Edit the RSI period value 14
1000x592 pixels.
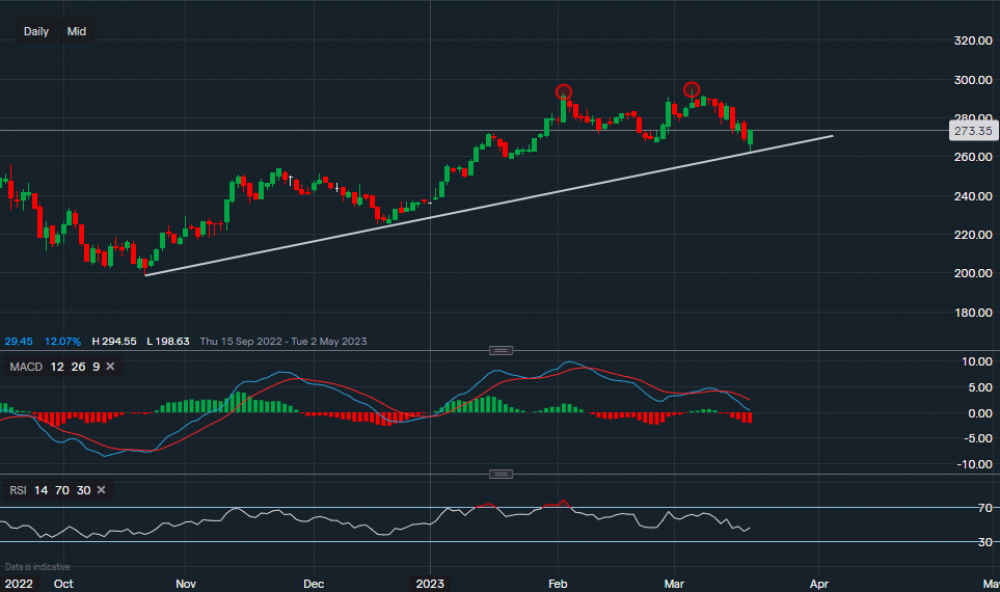tap(41, 490)
